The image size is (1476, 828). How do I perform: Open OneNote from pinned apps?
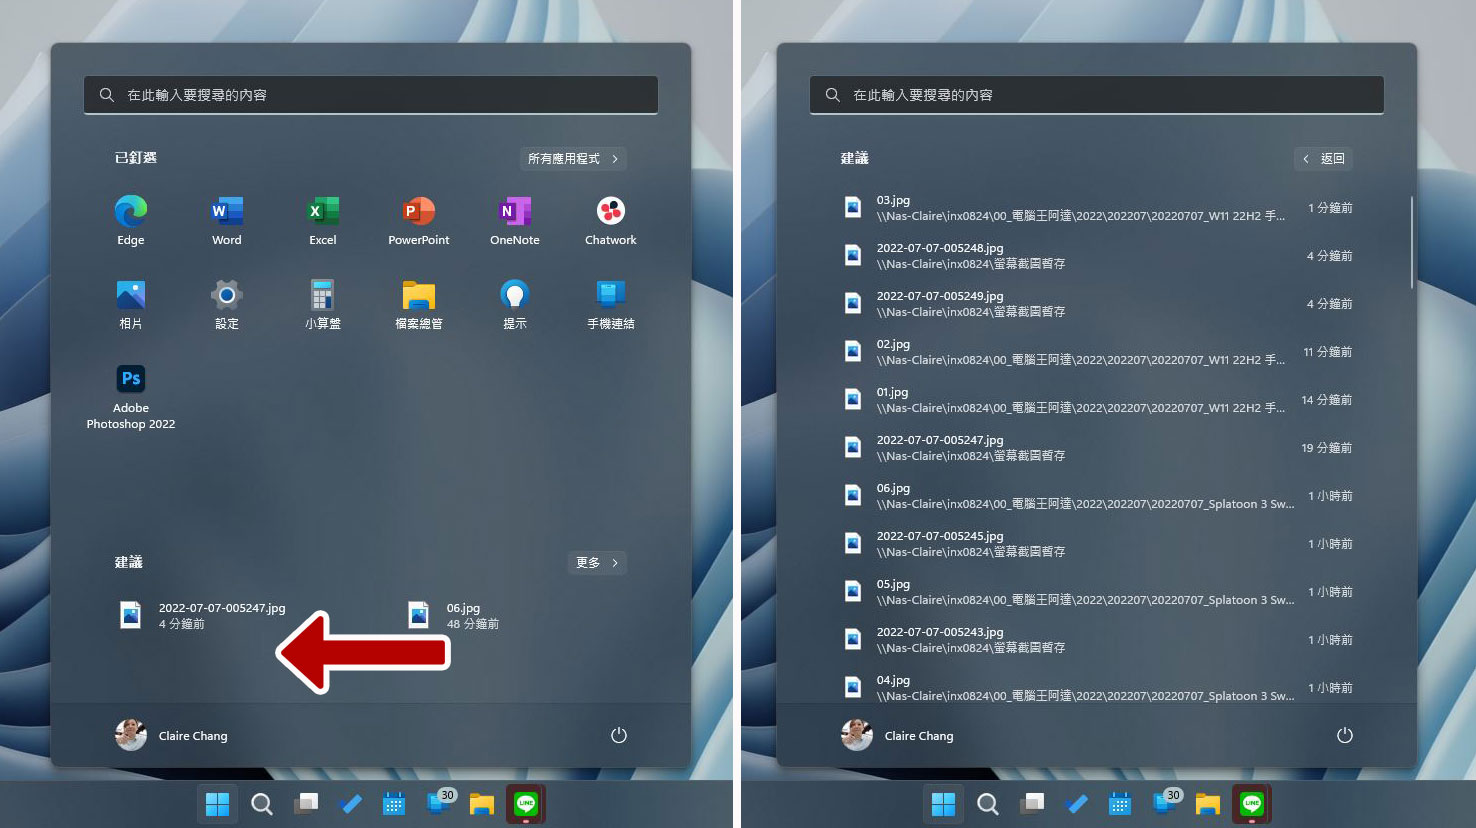514,220
